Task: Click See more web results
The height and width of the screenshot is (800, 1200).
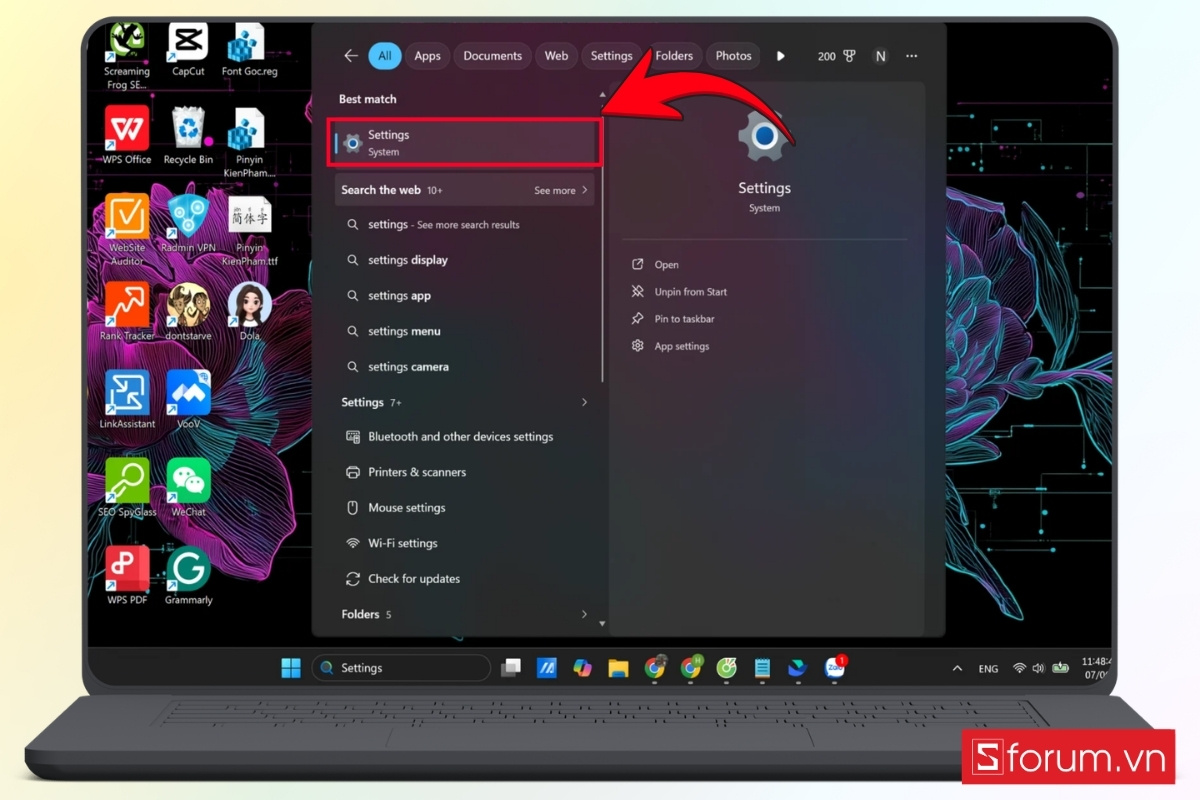Action: click(x=561, y=190)
